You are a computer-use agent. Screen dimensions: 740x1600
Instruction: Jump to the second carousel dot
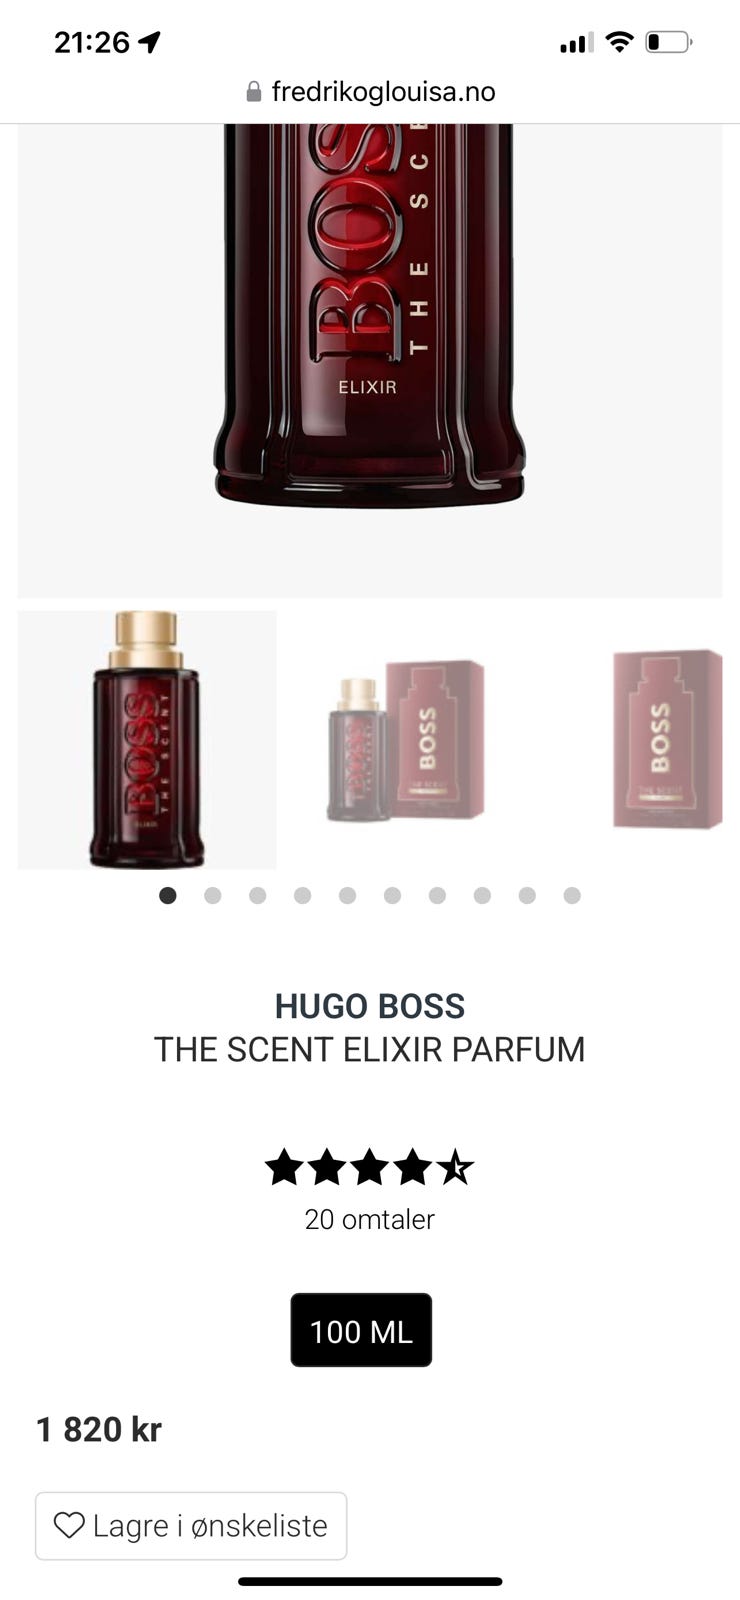click(213, 895)
